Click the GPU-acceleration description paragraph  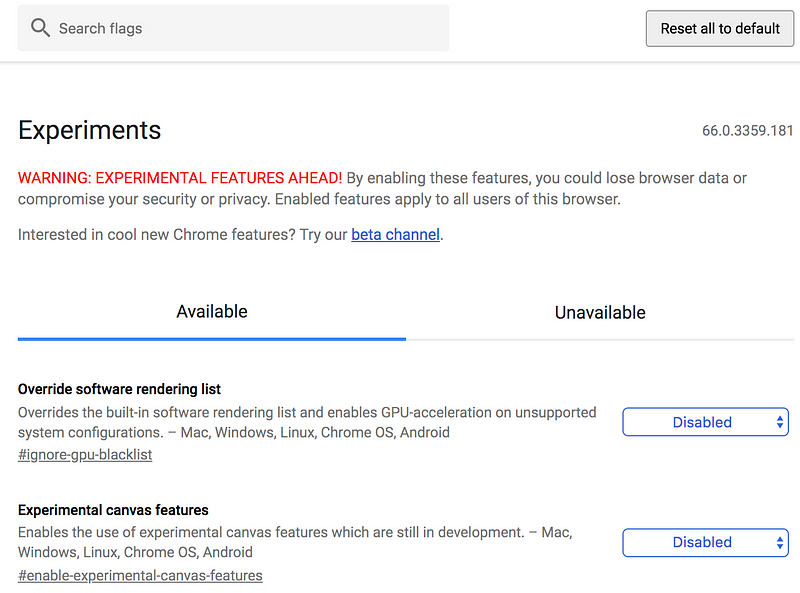pos(307,422)
